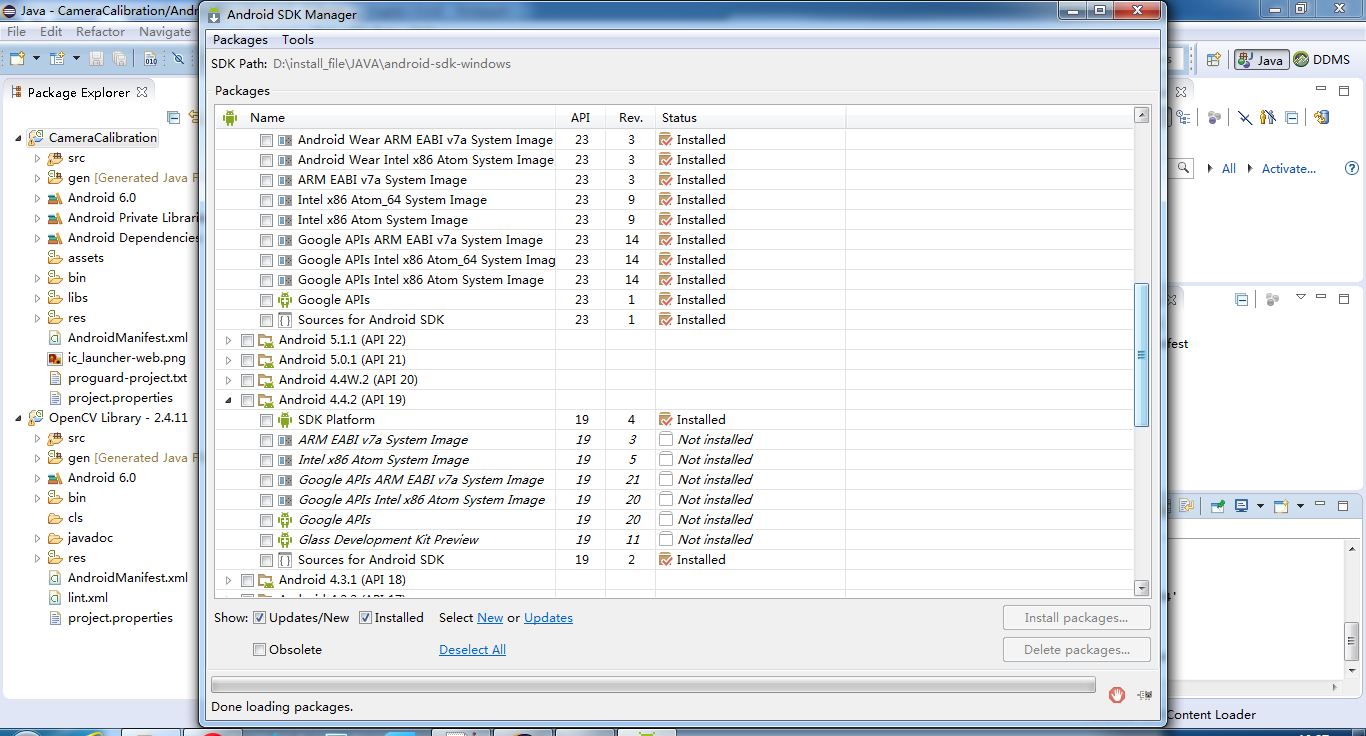Open the Packages menu in SDK Manager
The image size is (1366, 736).
(240, 40)
